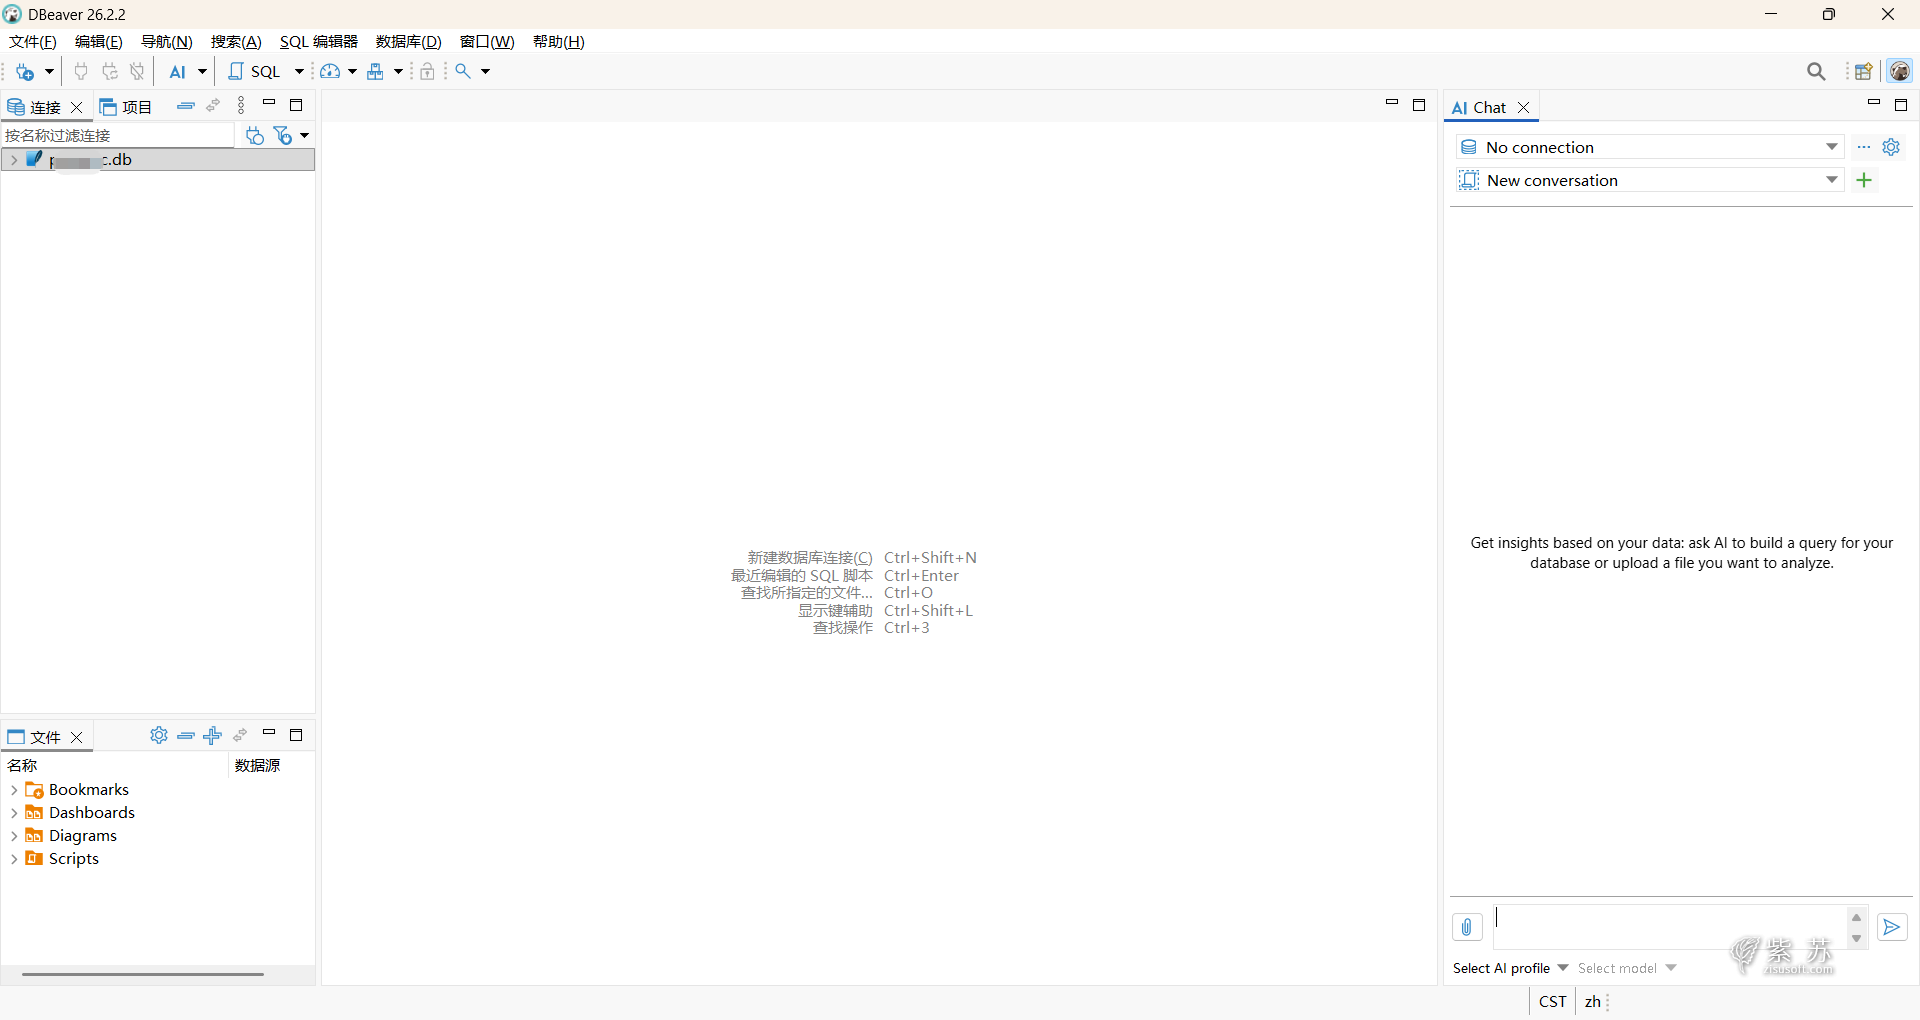Open the 文件(F) menu
Viewport: 1920px width, 1020px height.
[x=33, y=42]
